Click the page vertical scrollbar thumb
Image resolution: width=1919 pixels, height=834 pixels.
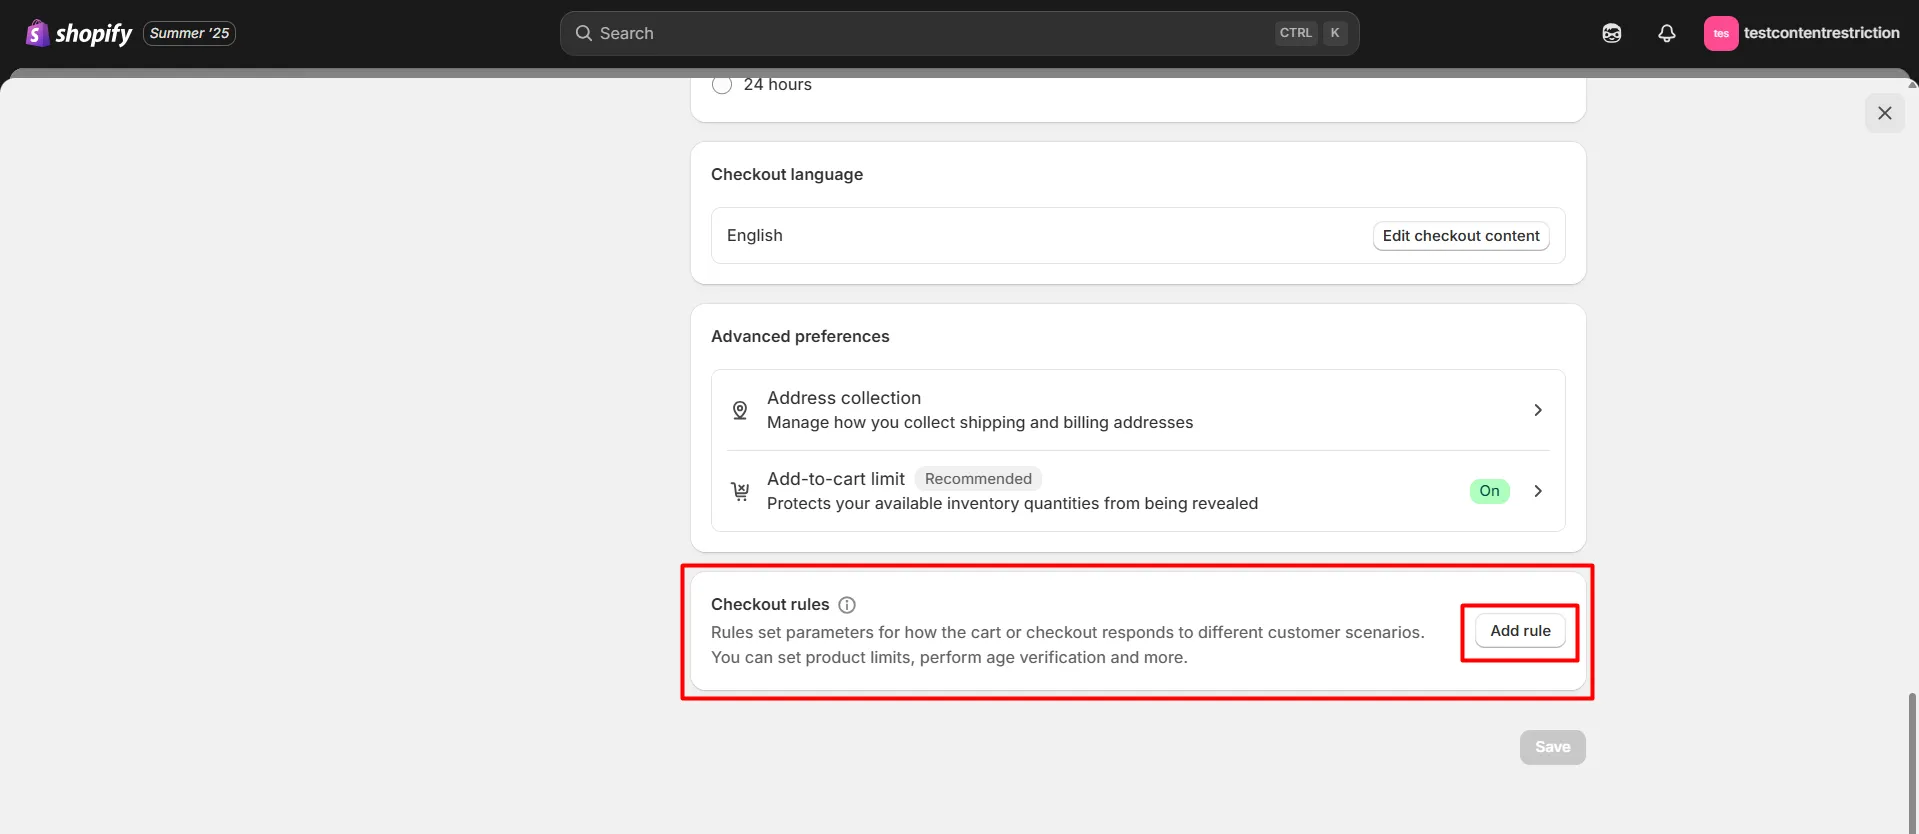1912,762
